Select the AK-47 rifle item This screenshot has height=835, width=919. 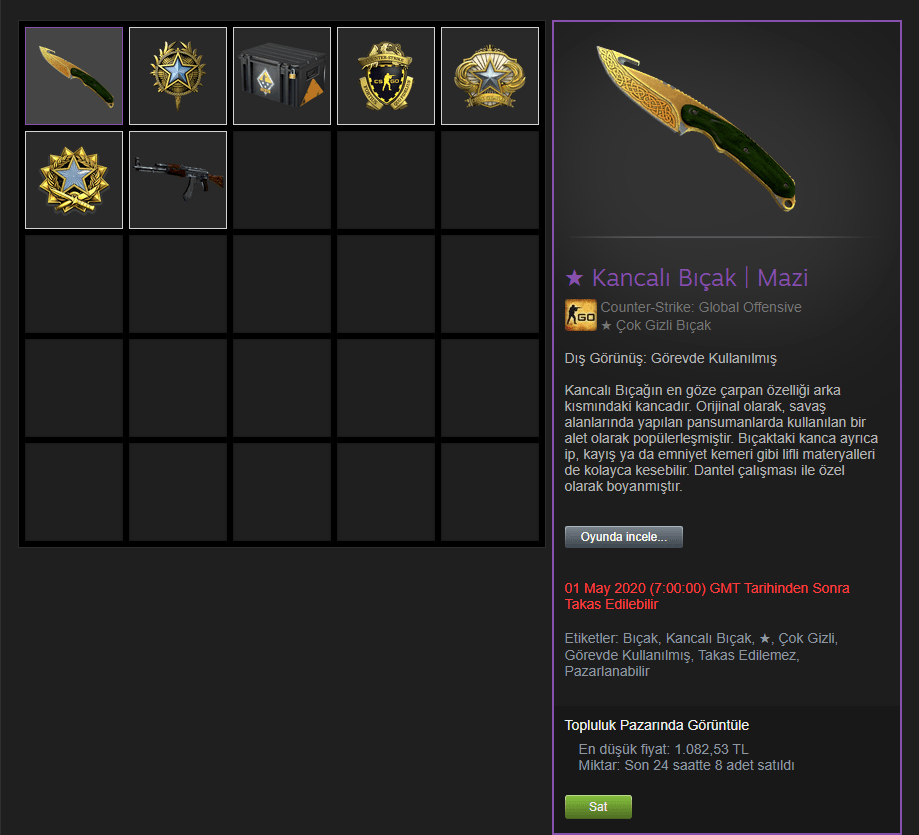click(x=178, y=180)
